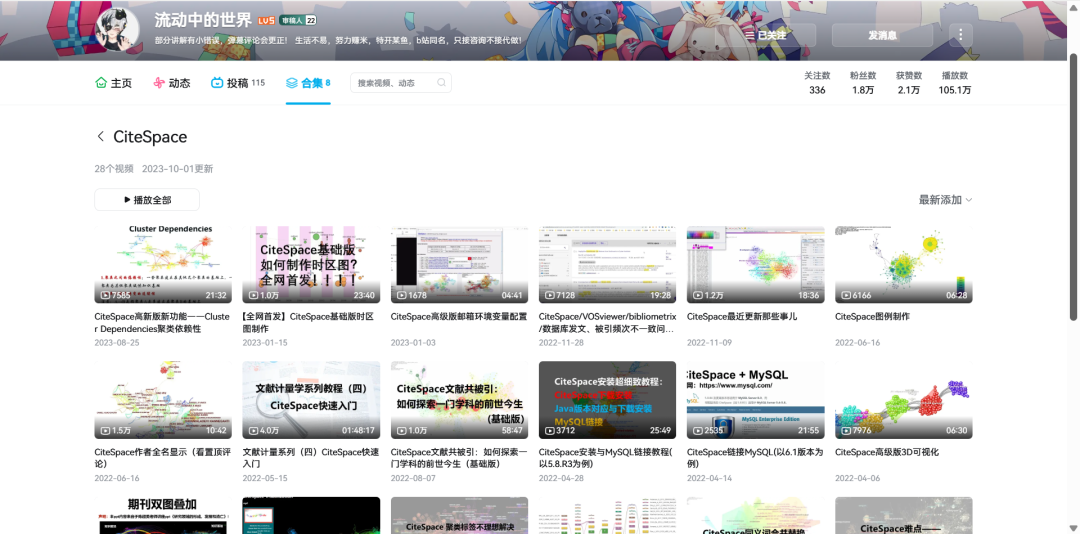The height and width of the screenshot is (534, 1080).
Task: Open the CiteSpace 聚类标签不理想解决 thumbnail
Action: [459, 515]
